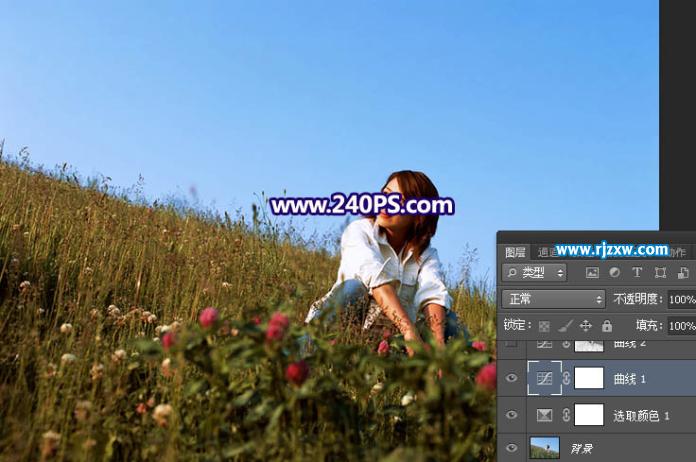Filter layers by smart object type
The width and height of the screenshot is (696, 462).
pos(683,272)
